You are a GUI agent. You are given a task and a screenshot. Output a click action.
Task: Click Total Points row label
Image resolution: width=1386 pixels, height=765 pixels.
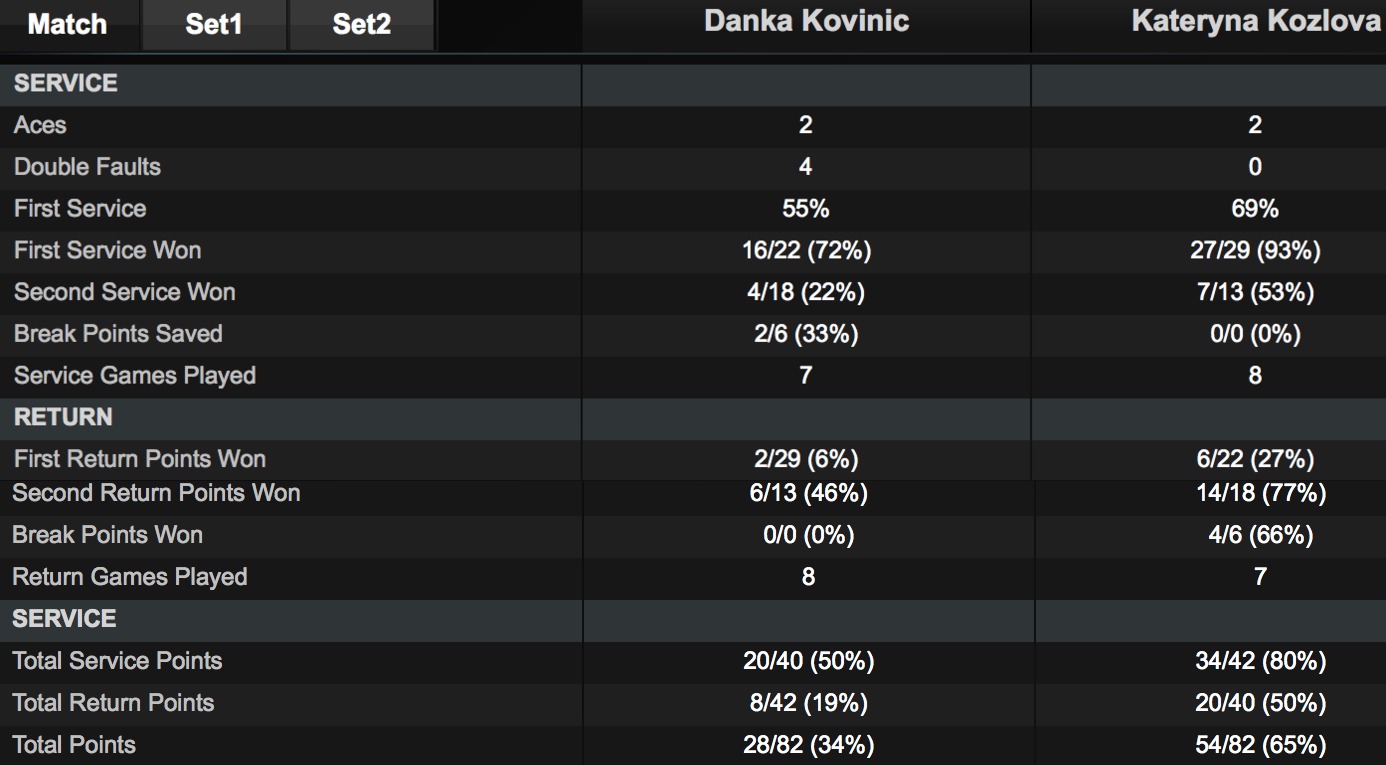pyautogui.click(x=74, y=745)
